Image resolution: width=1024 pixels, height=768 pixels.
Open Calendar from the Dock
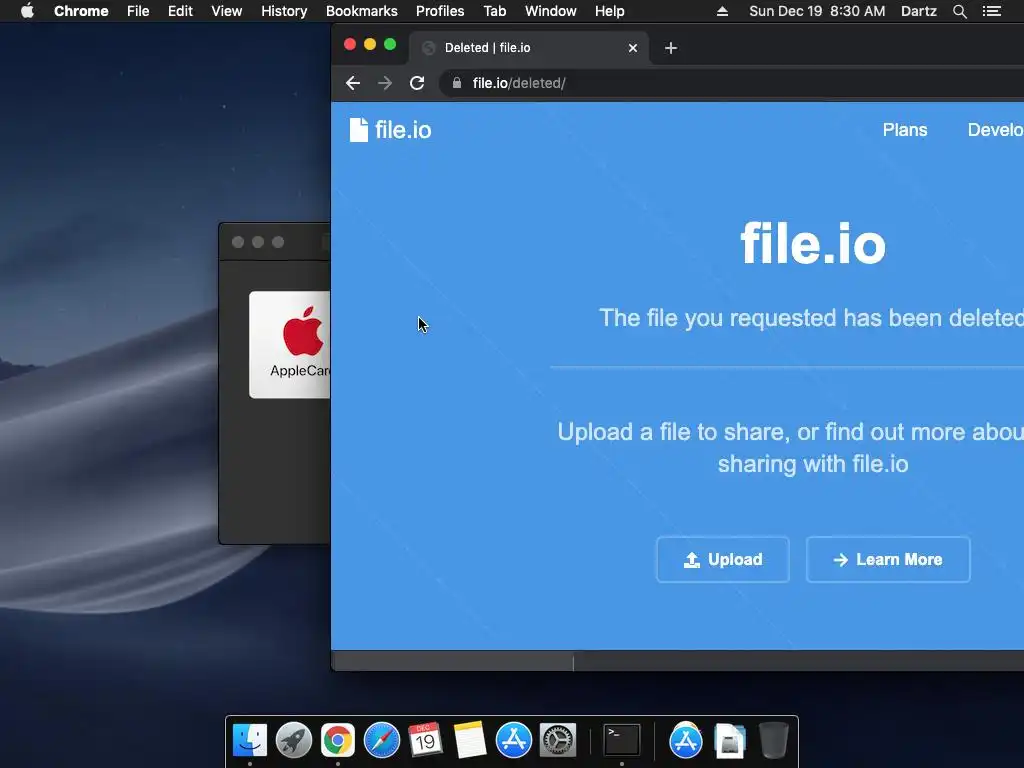[x=426, y=741]
